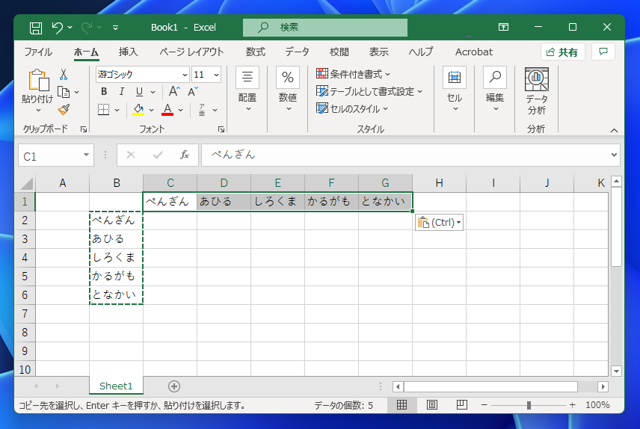The height and width of the screenshot is (429, 640).
Task: Open copy options dropdown arrow
Action: (77, 92)
